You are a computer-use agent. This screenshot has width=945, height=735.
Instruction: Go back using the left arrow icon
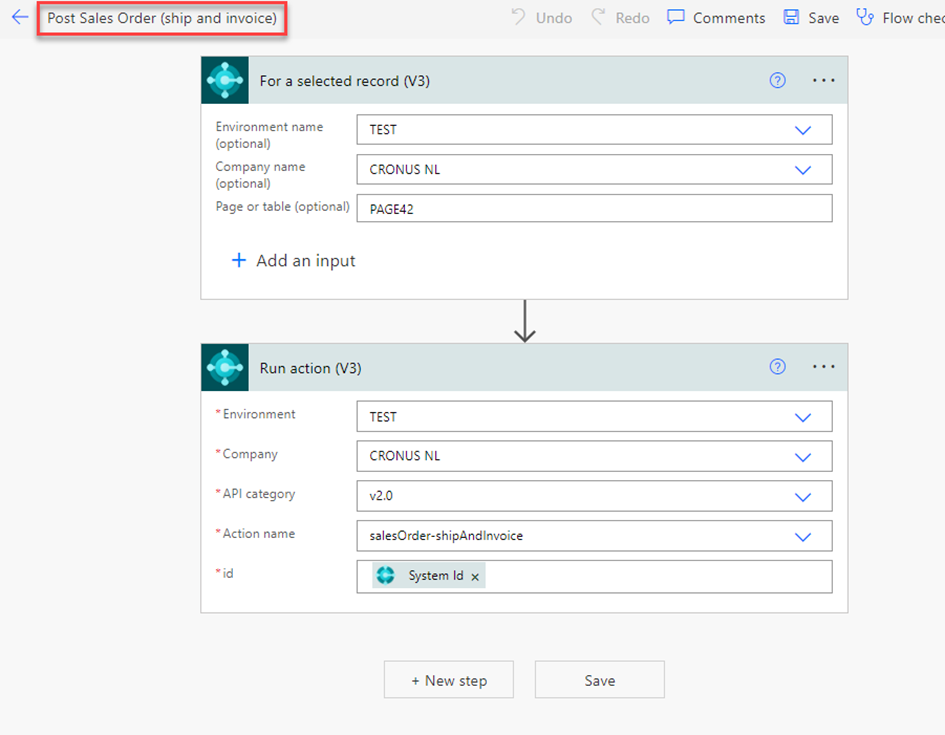click(x=20, y=17)
